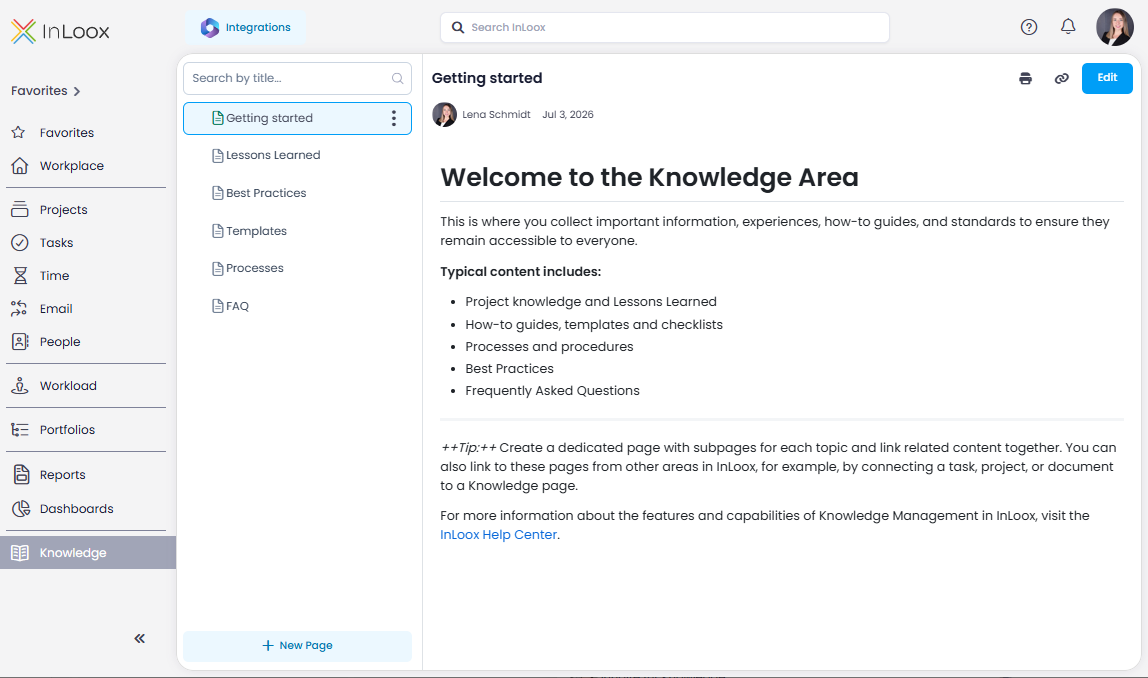Click the Search by title field
Screen dimensions: 1148x678
297,78
